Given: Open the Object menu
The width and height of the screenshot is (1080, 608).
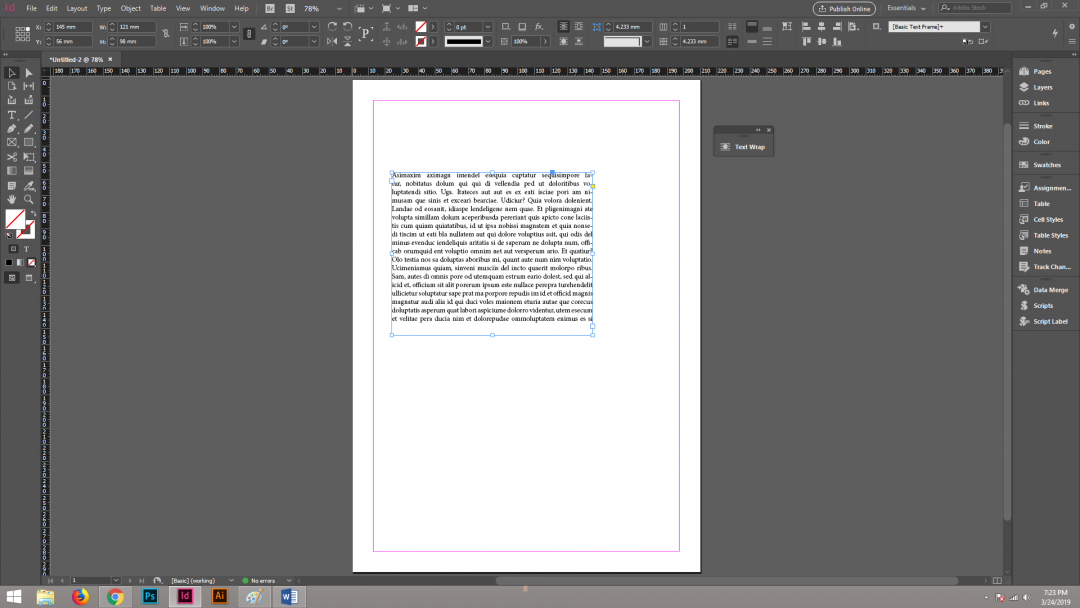Looking at the screenshot, I should (x=130, y=8).
